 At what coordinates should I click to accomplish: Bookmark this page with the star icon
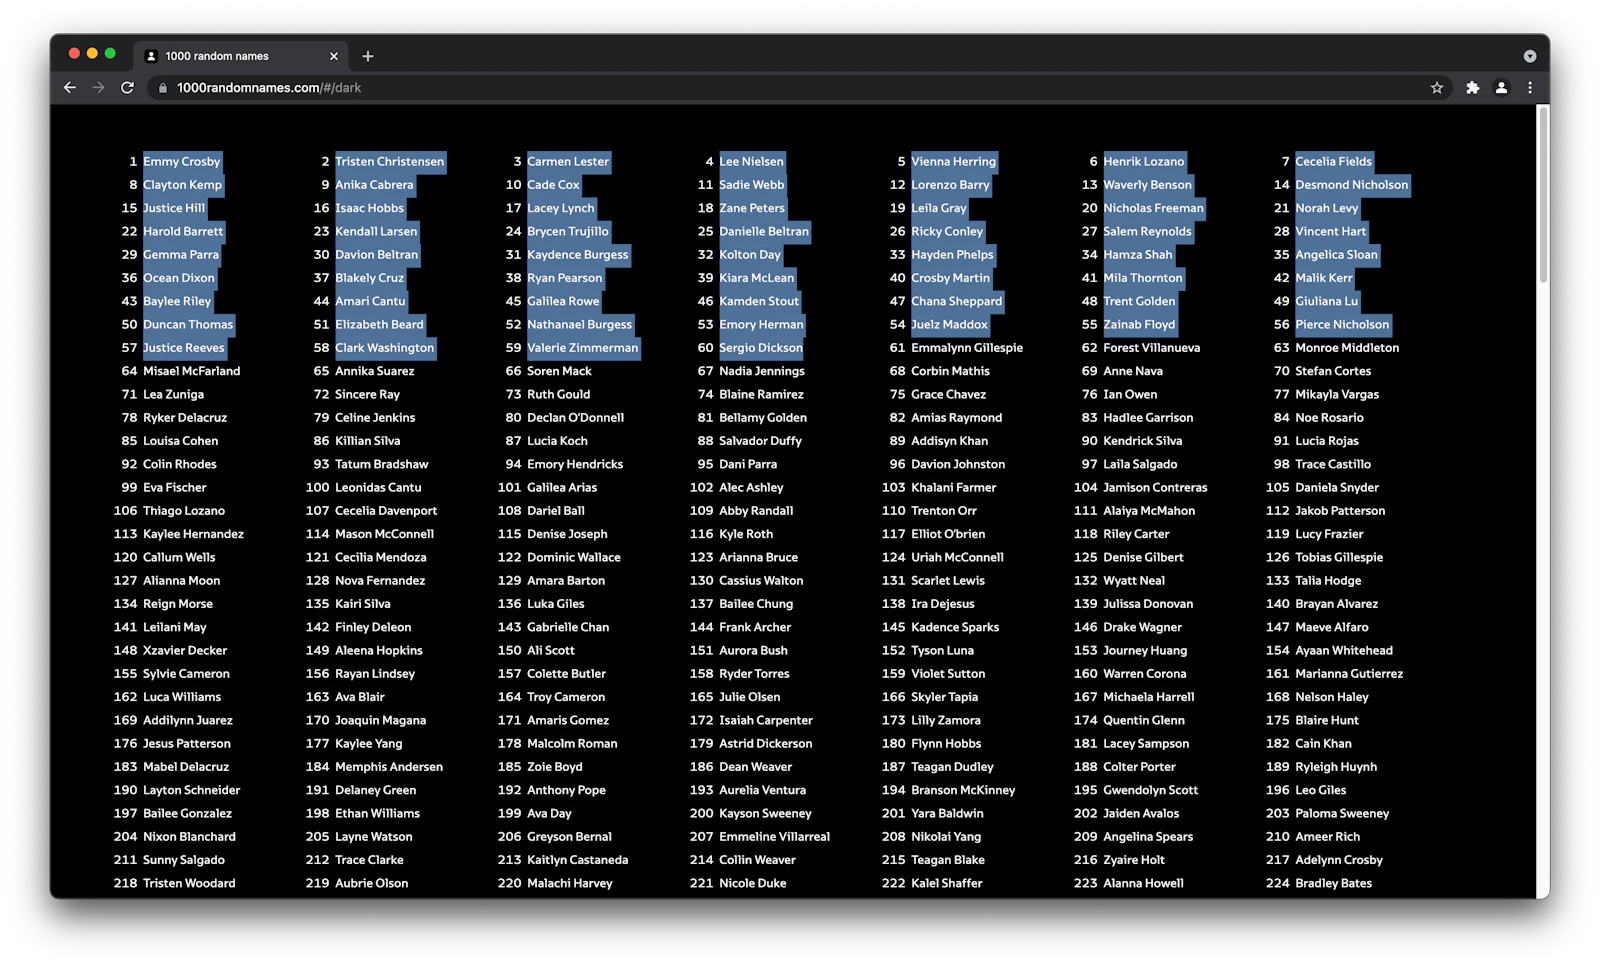(1437, 88)
